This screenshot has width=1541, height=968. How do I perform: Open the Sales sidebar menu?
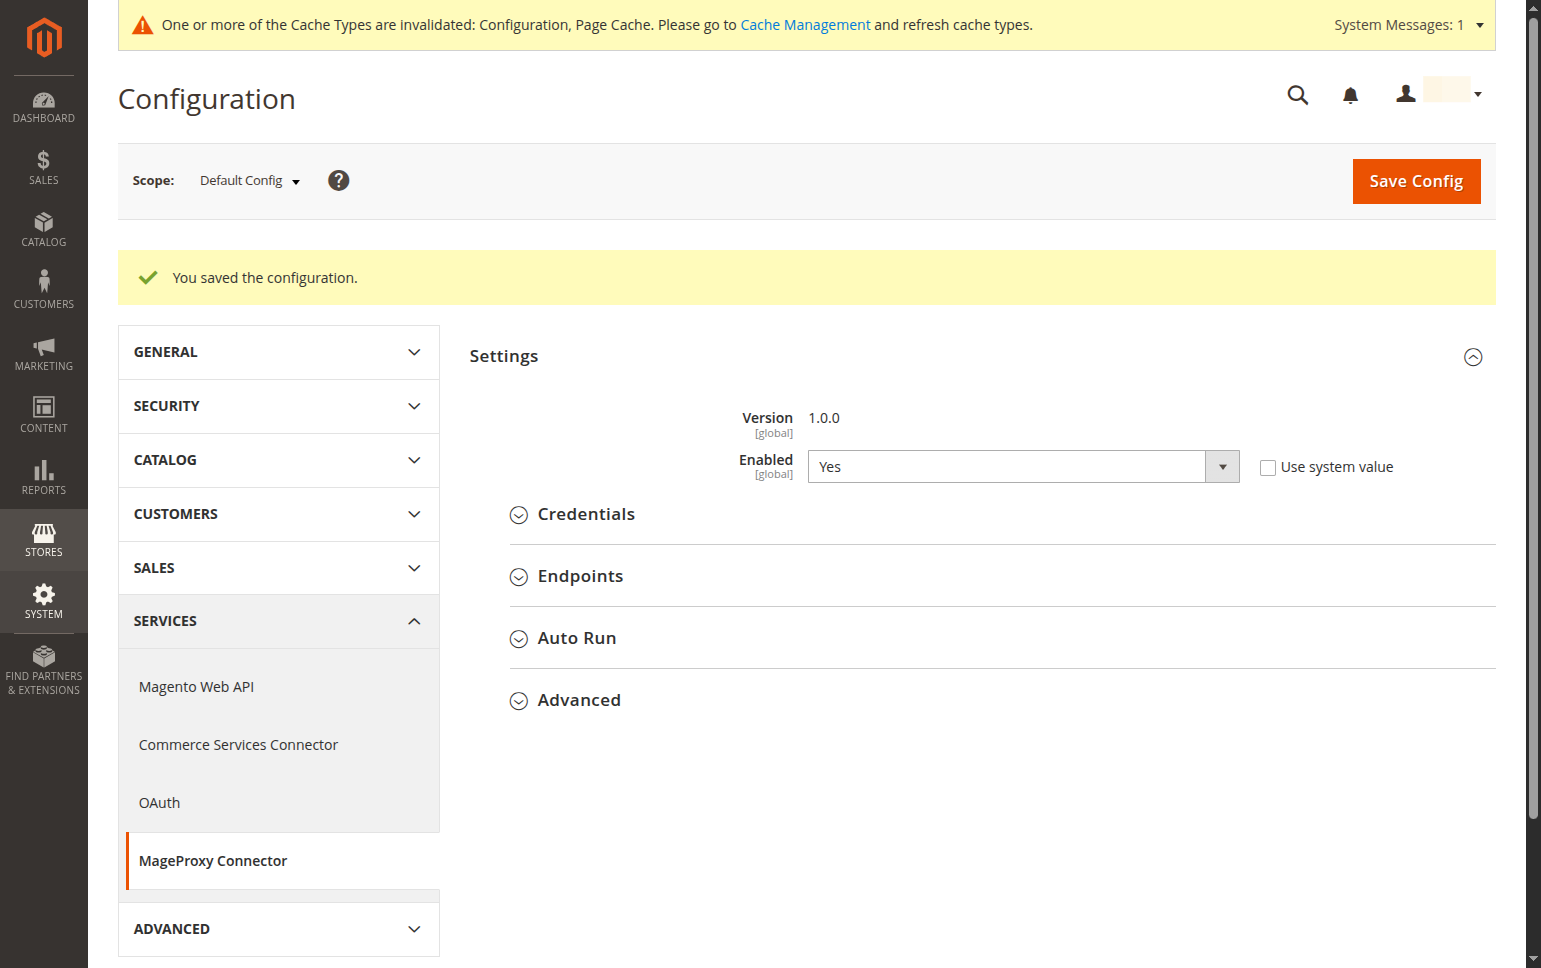pos(44,168)
